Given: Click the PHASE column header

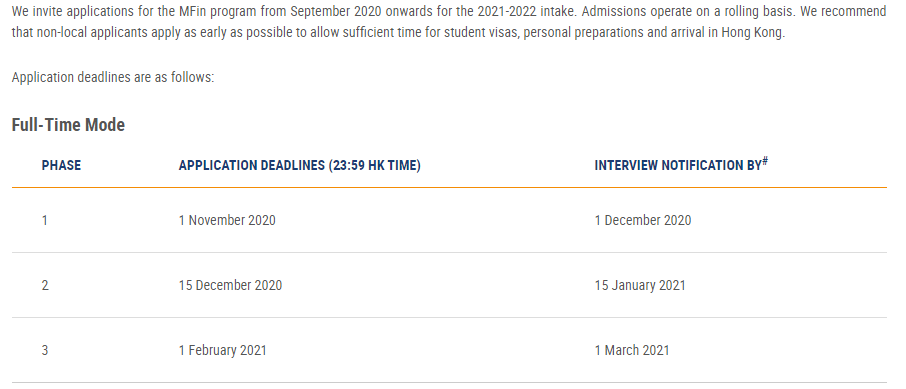Looking at the screenshot, I should click(x=61, y=165).
